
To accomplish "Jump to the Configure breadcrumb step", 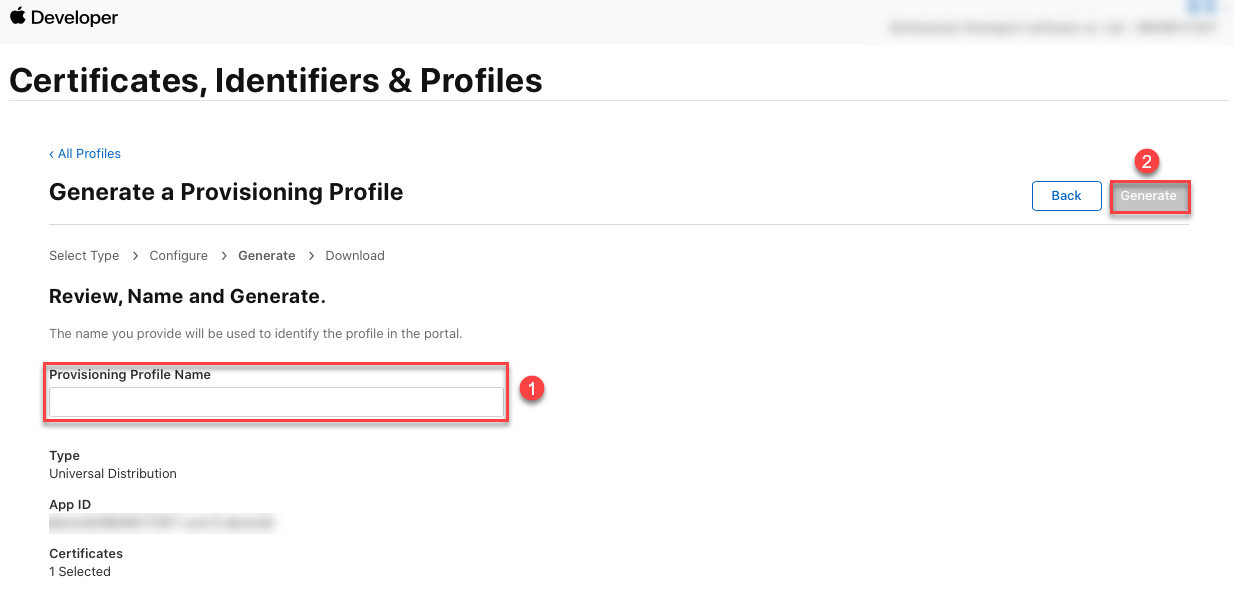I will pyautogui.click(x=179, y=256).
